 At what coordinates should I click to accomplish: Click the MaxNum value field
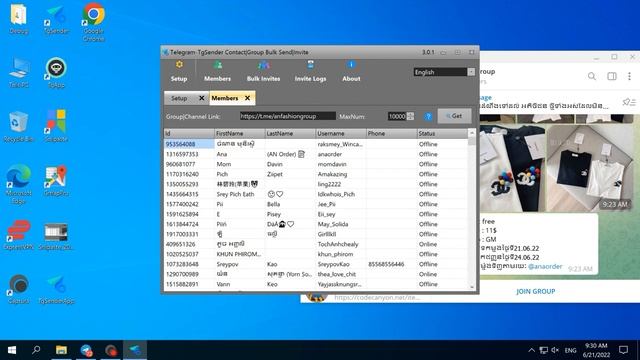[397, 116]
